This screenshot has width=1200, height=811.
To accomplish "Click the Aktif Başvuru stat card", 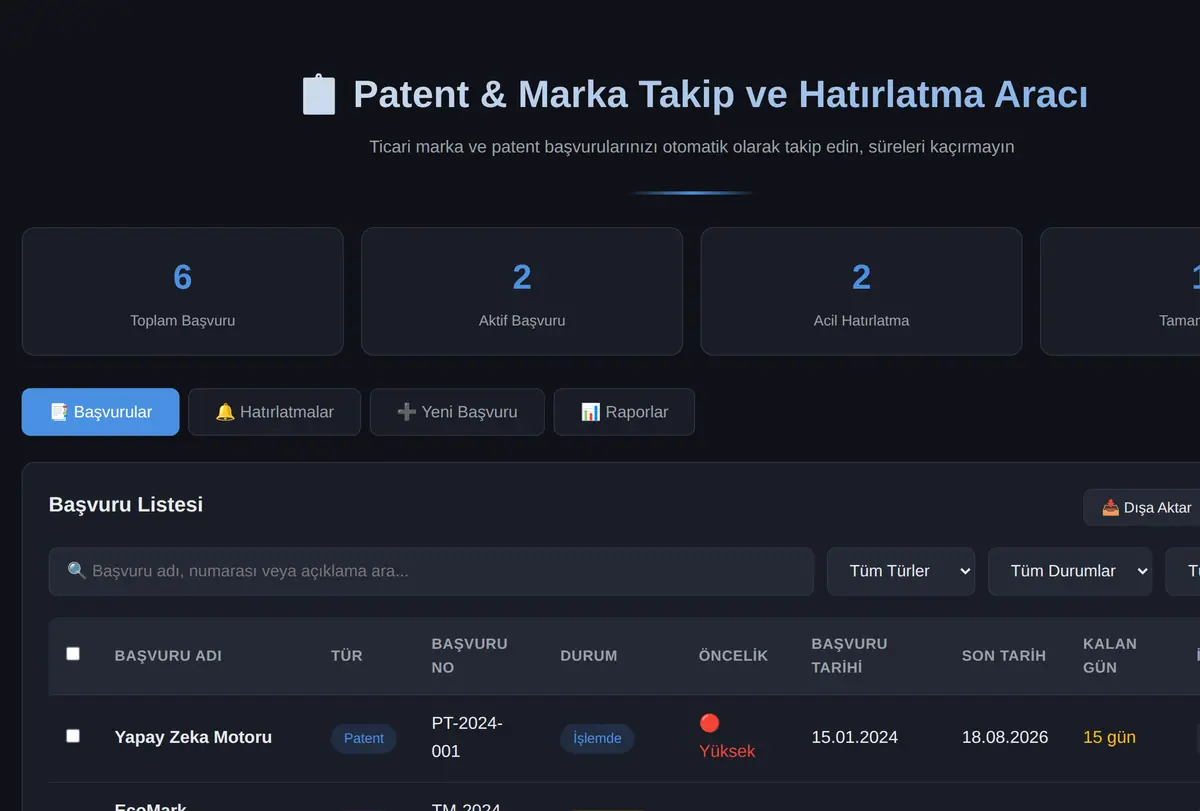I will (x=522, y=291).
